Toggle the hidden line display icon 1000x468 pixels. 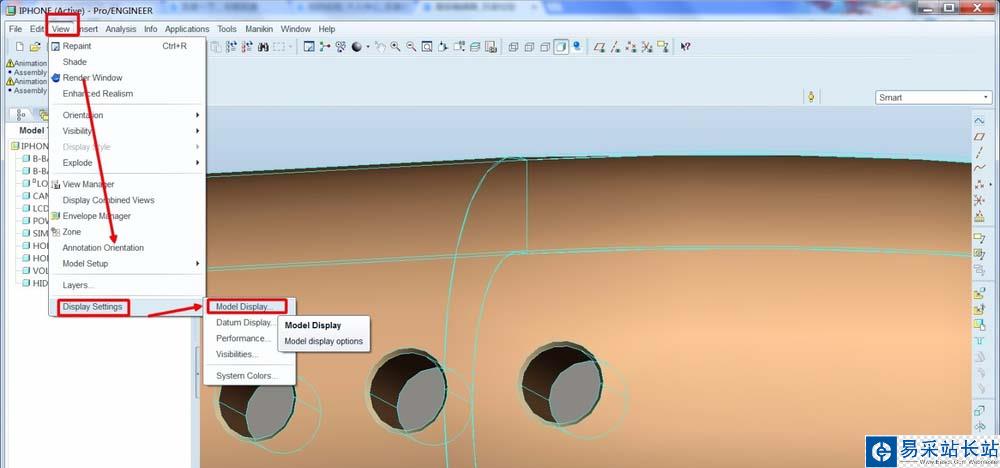click(x=529, y=47)
